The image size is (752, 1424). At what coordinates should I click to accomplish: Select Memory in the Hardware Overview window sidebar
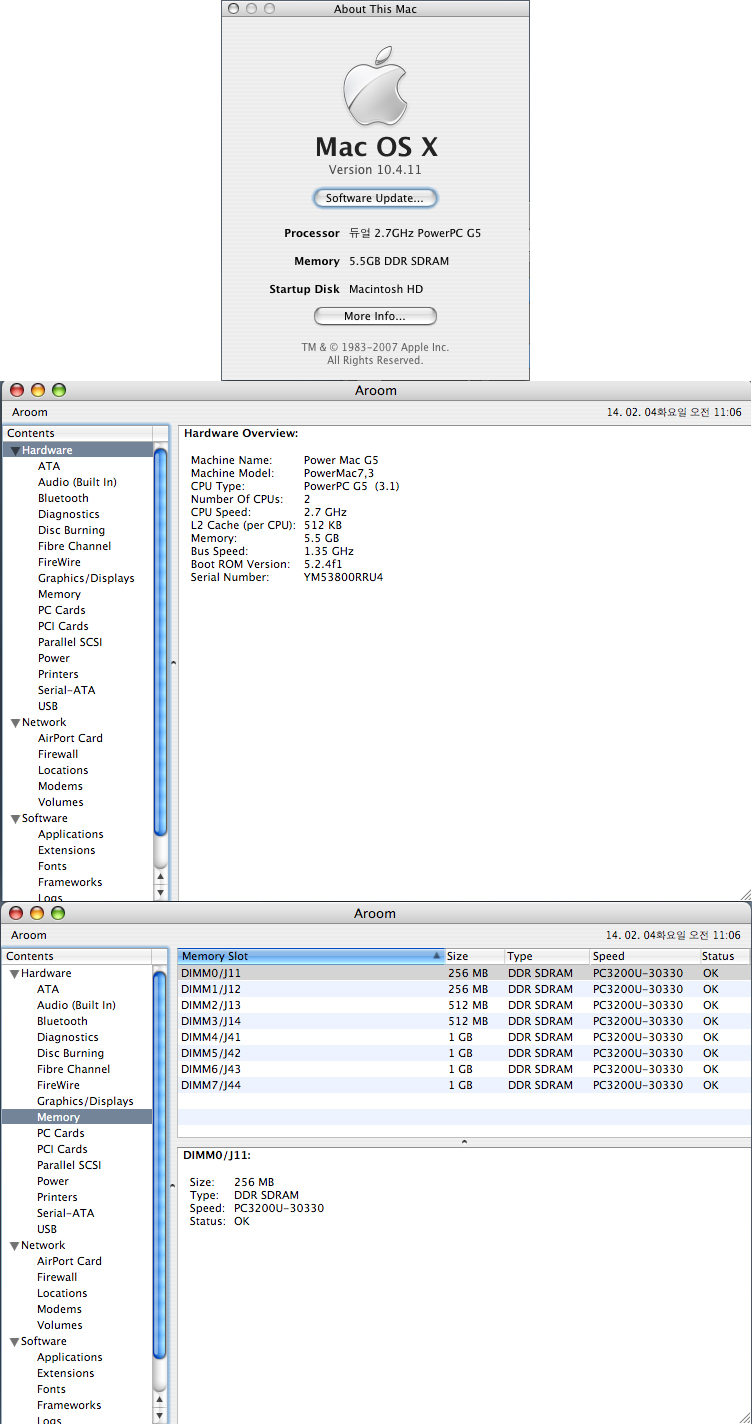59,594
